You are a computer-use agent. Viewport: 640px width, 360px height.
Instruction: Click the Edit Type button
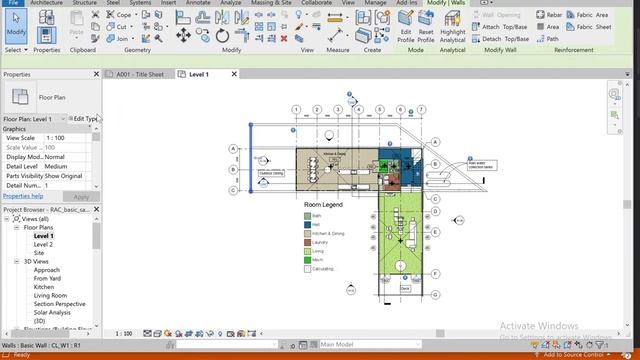[x=83, y=119]
